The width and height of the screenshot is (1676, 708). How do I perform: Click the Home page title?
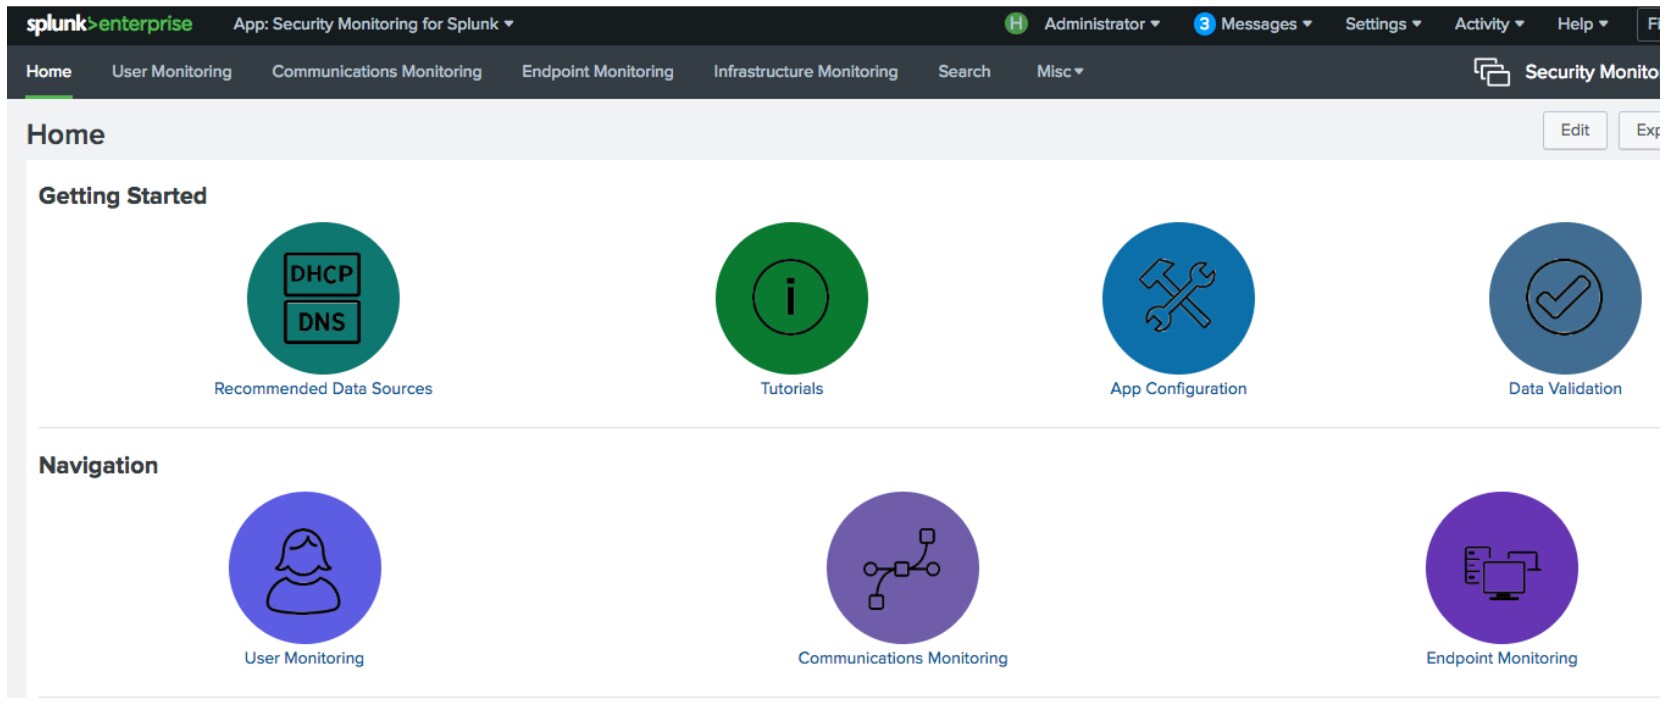coord(66,134)
